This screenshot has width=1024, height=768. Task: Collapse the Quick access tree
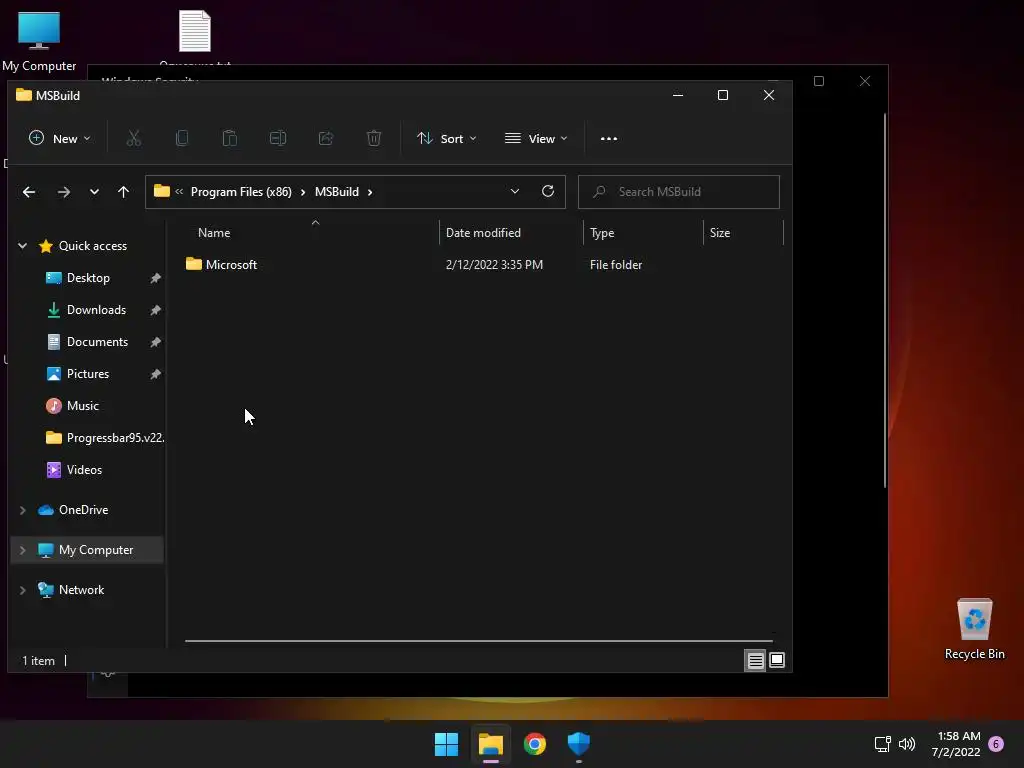22,246
